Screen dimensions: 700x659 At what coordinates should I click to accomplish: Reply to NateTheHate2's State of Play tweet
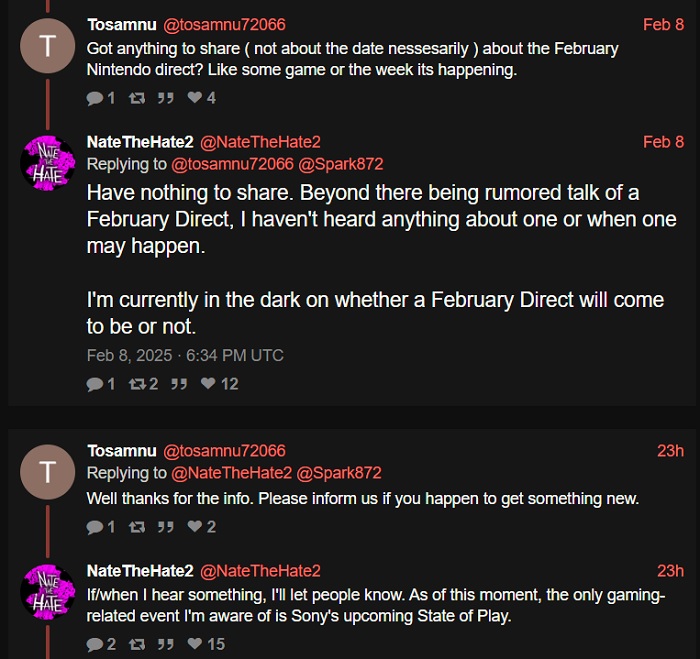point(95,644)
